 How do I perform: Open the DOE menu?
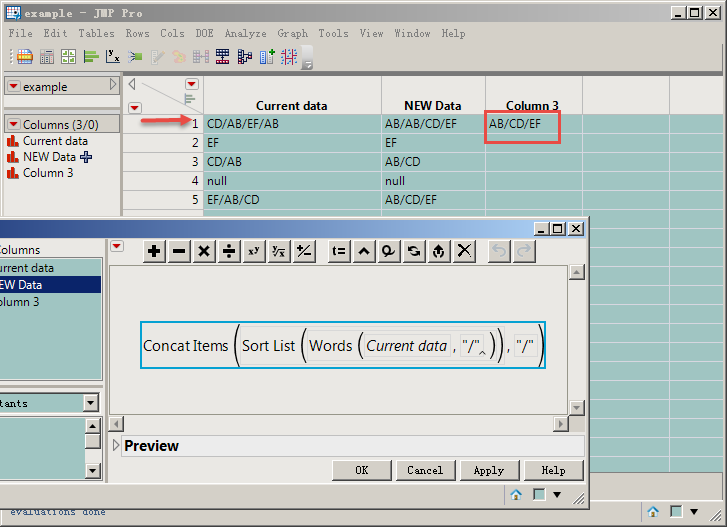click(x=204, y=33)
